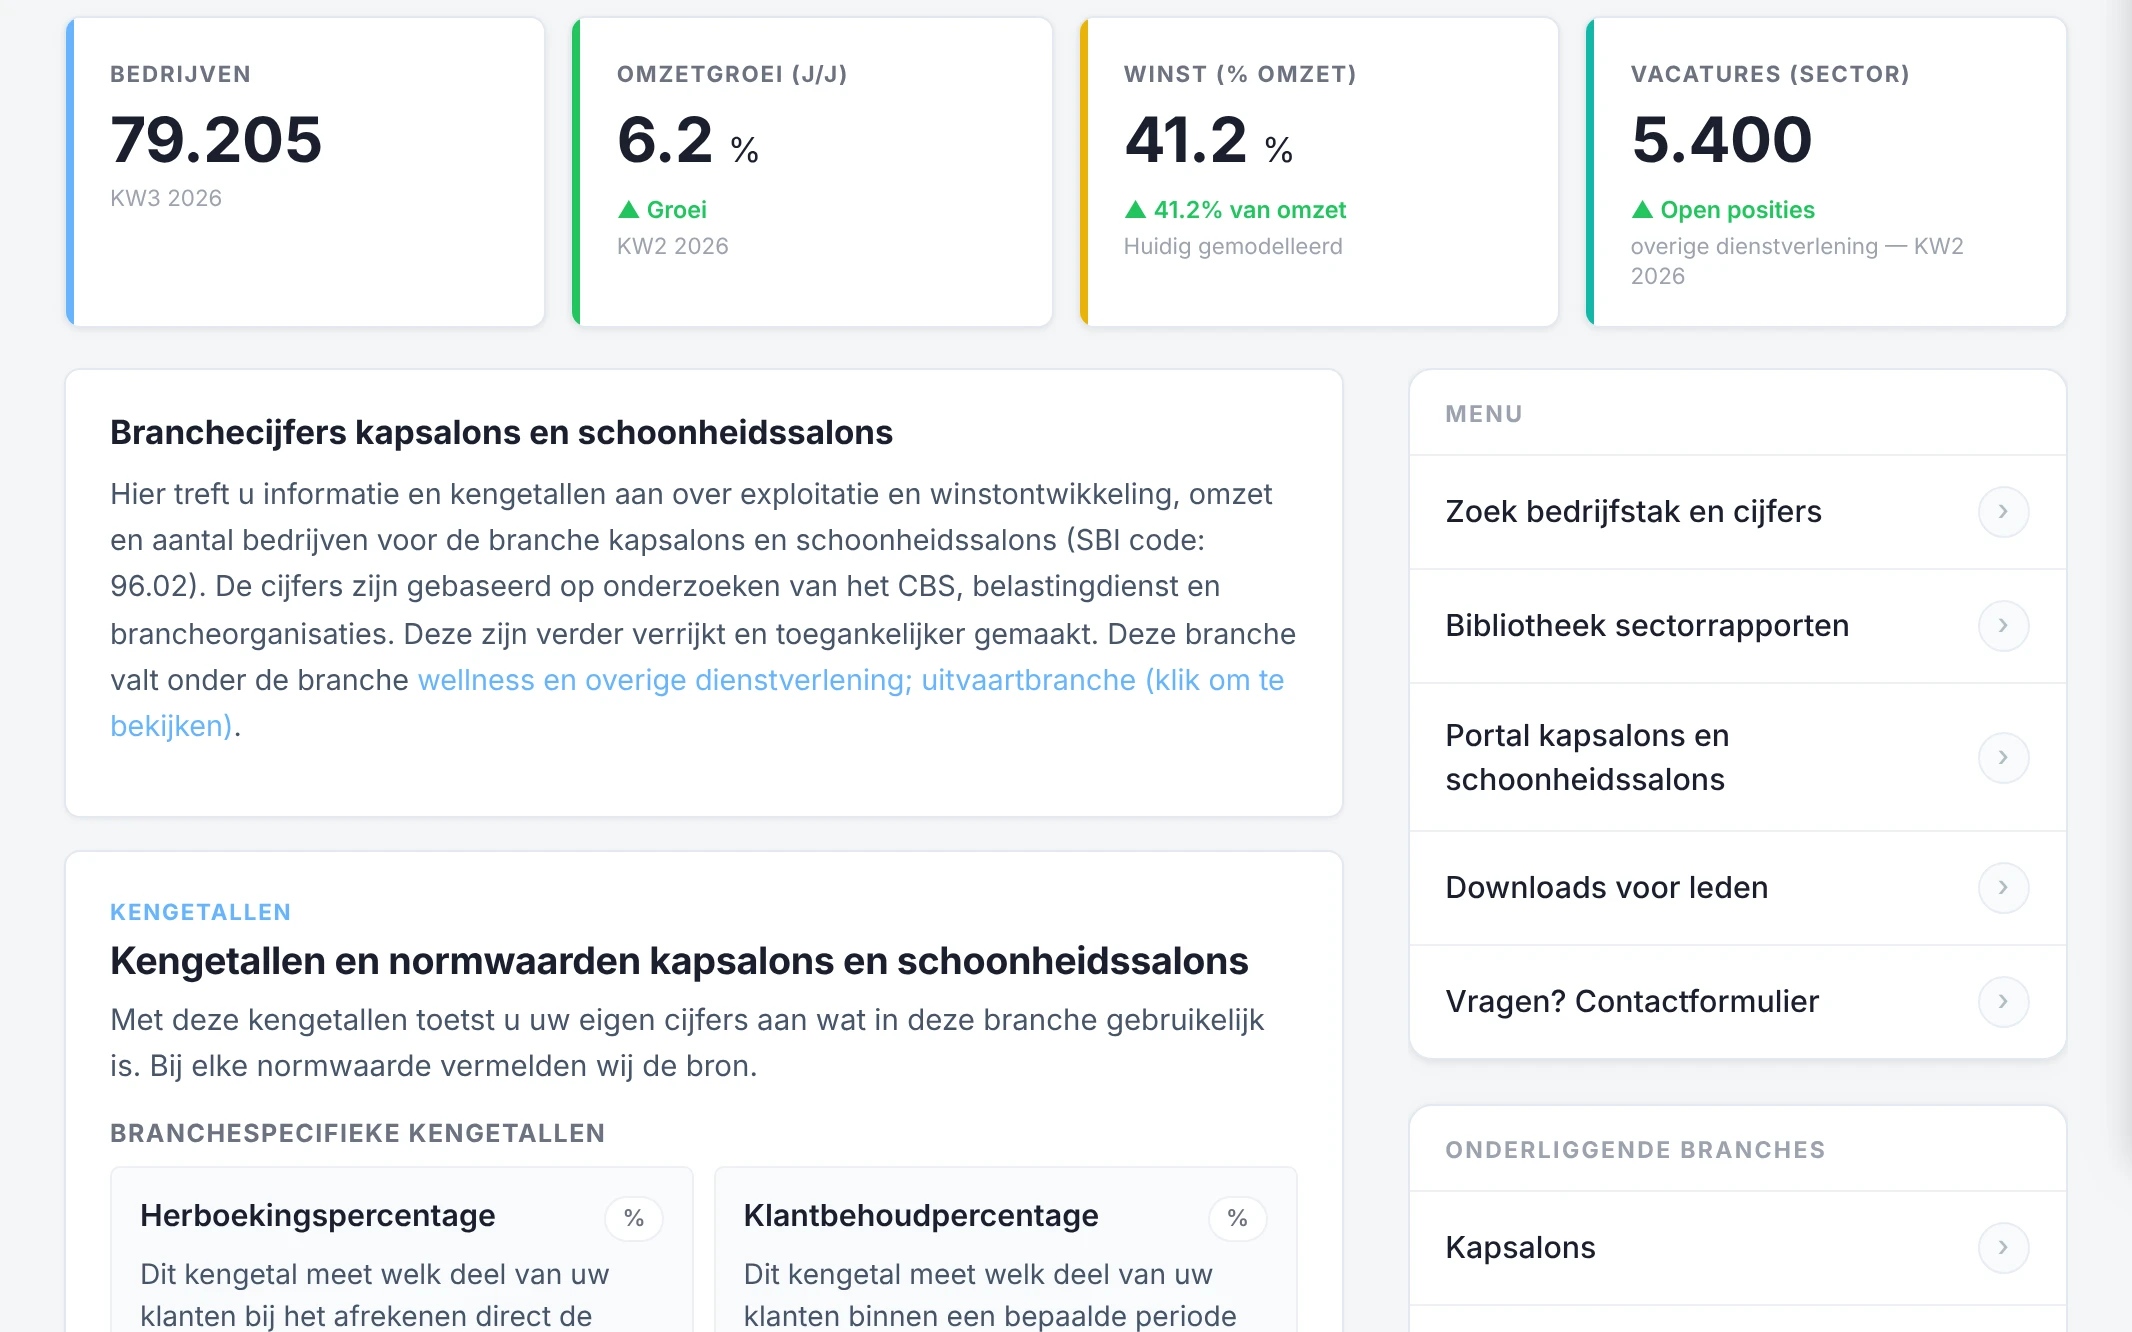Image resolution: width=2132 pixels, height=1332 pixels.
Task: Click the BRANCHESPECIFIEKE KENGETALLEN subheading
Action: pyautogui.click(x=357, y=1133)
